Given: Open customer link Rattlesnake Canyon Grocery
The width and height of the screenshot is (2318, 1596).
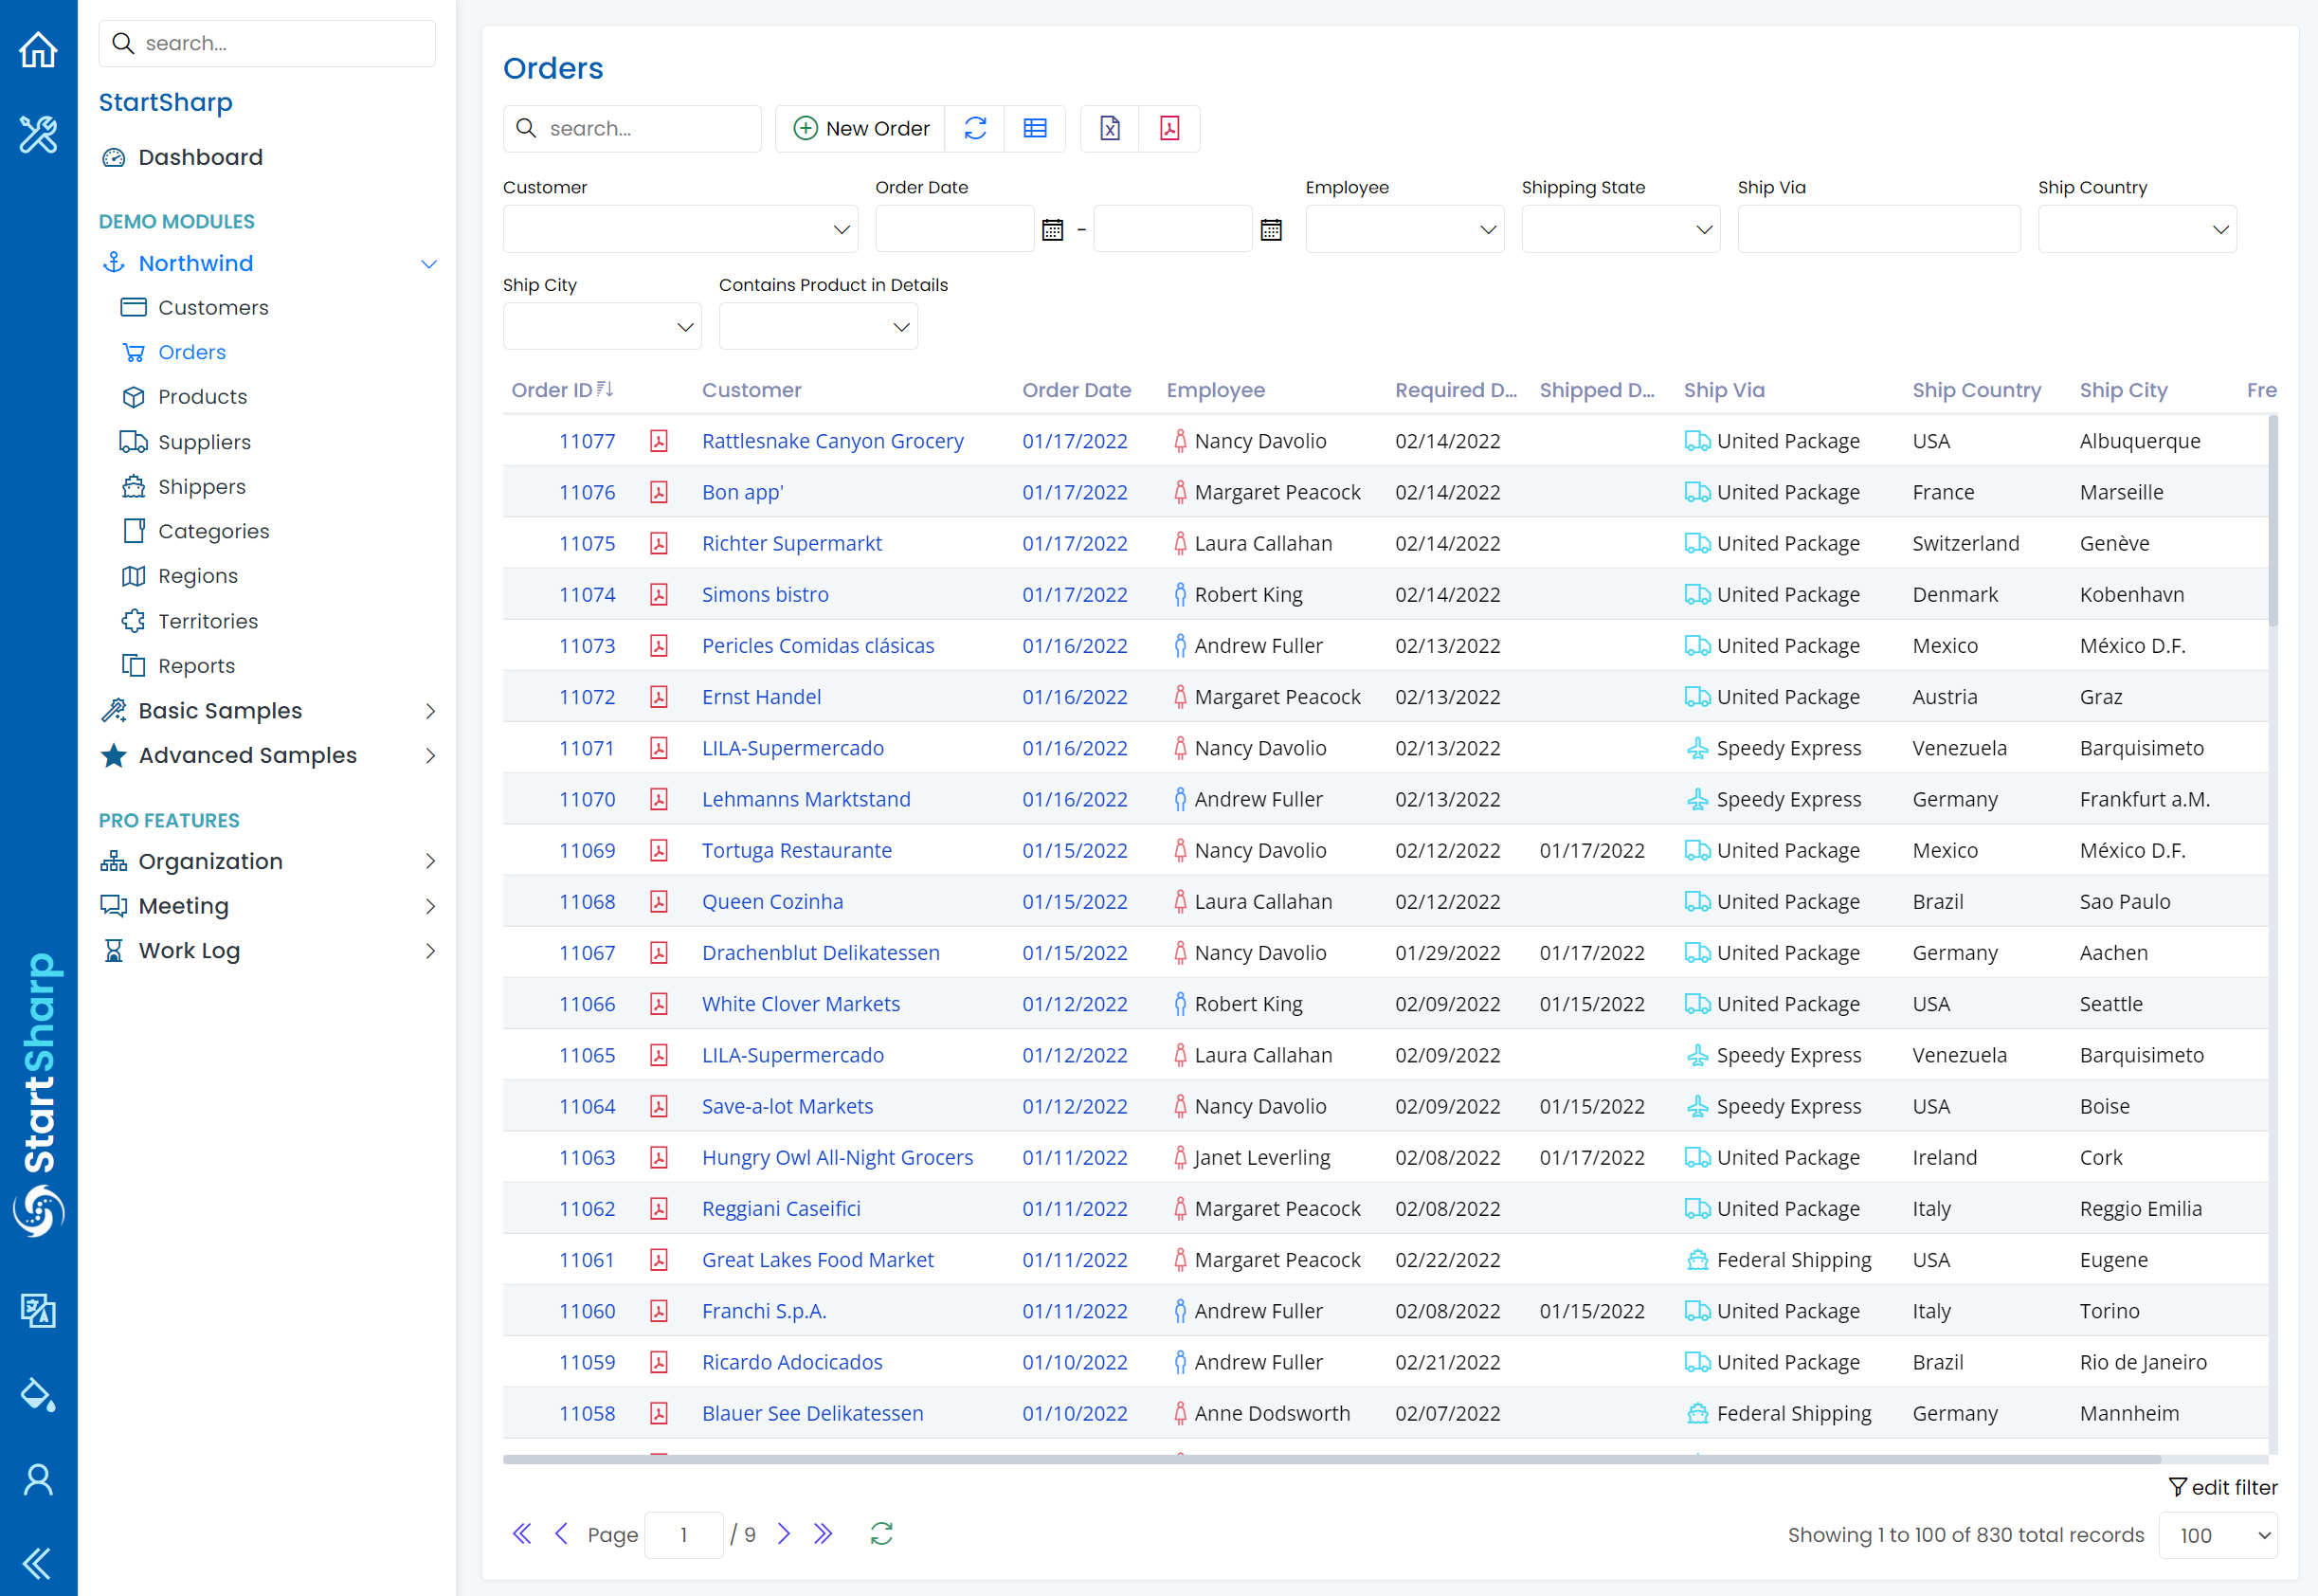Looking at the screenshot, I should (x=832, y=441).
